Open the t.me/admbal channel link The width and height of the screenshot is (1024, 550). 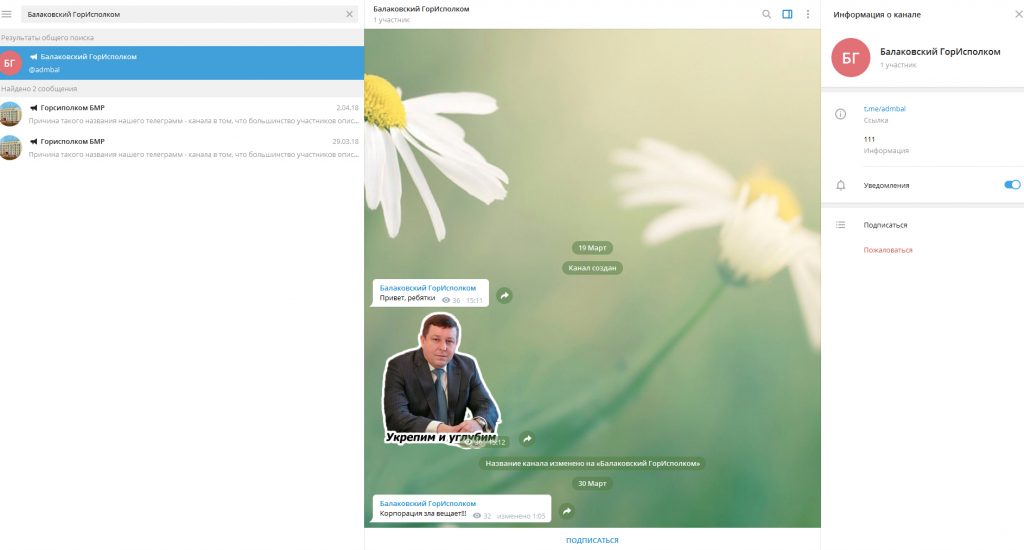click(x=884, y=108)
